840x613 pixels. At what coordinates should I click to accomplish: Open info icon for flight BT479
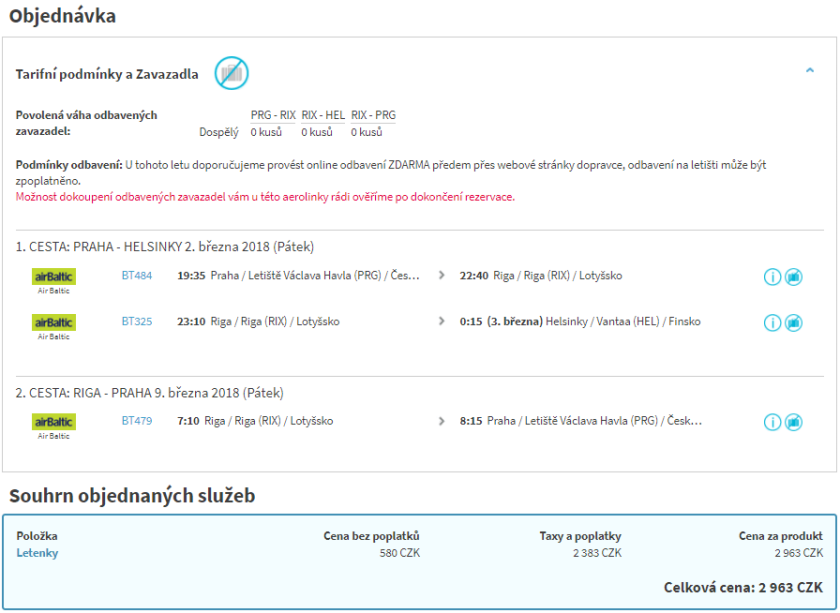[x=772, y=422]
